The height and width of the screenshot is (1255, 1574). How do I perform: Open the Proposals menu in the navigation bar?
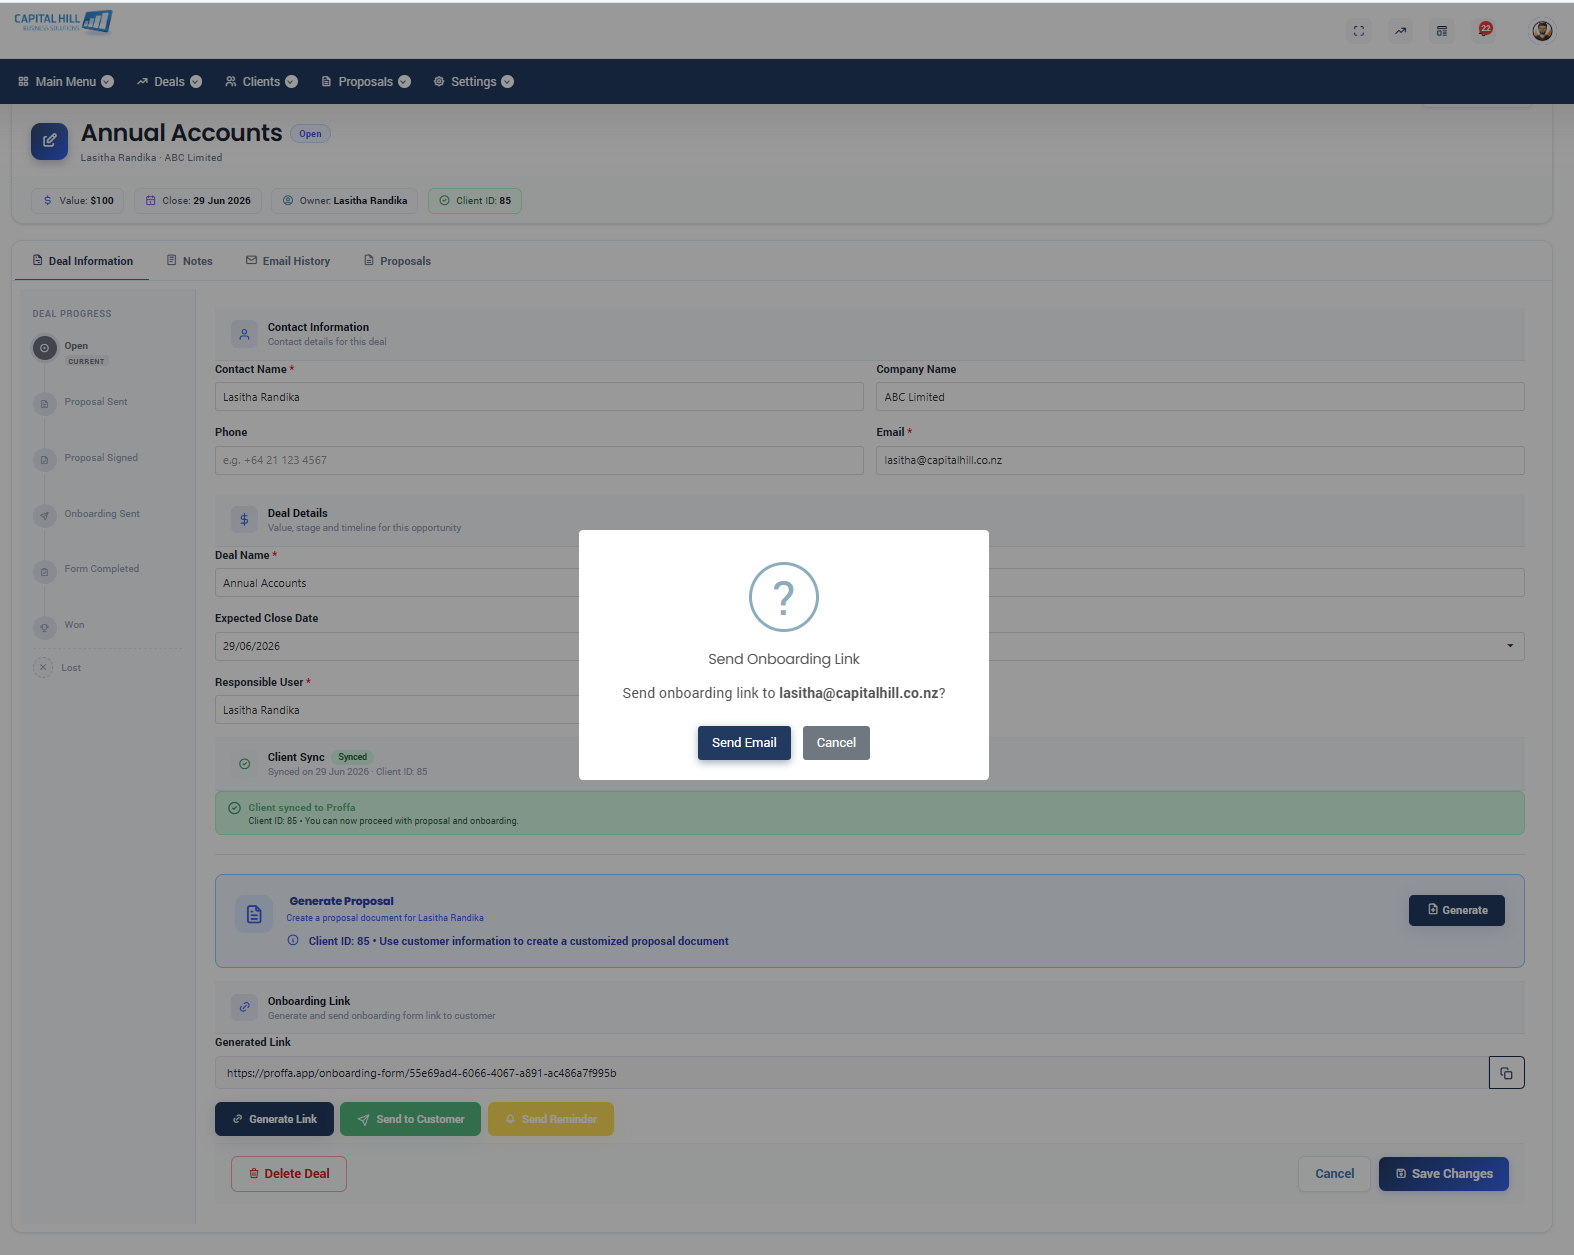coord(366,82)
